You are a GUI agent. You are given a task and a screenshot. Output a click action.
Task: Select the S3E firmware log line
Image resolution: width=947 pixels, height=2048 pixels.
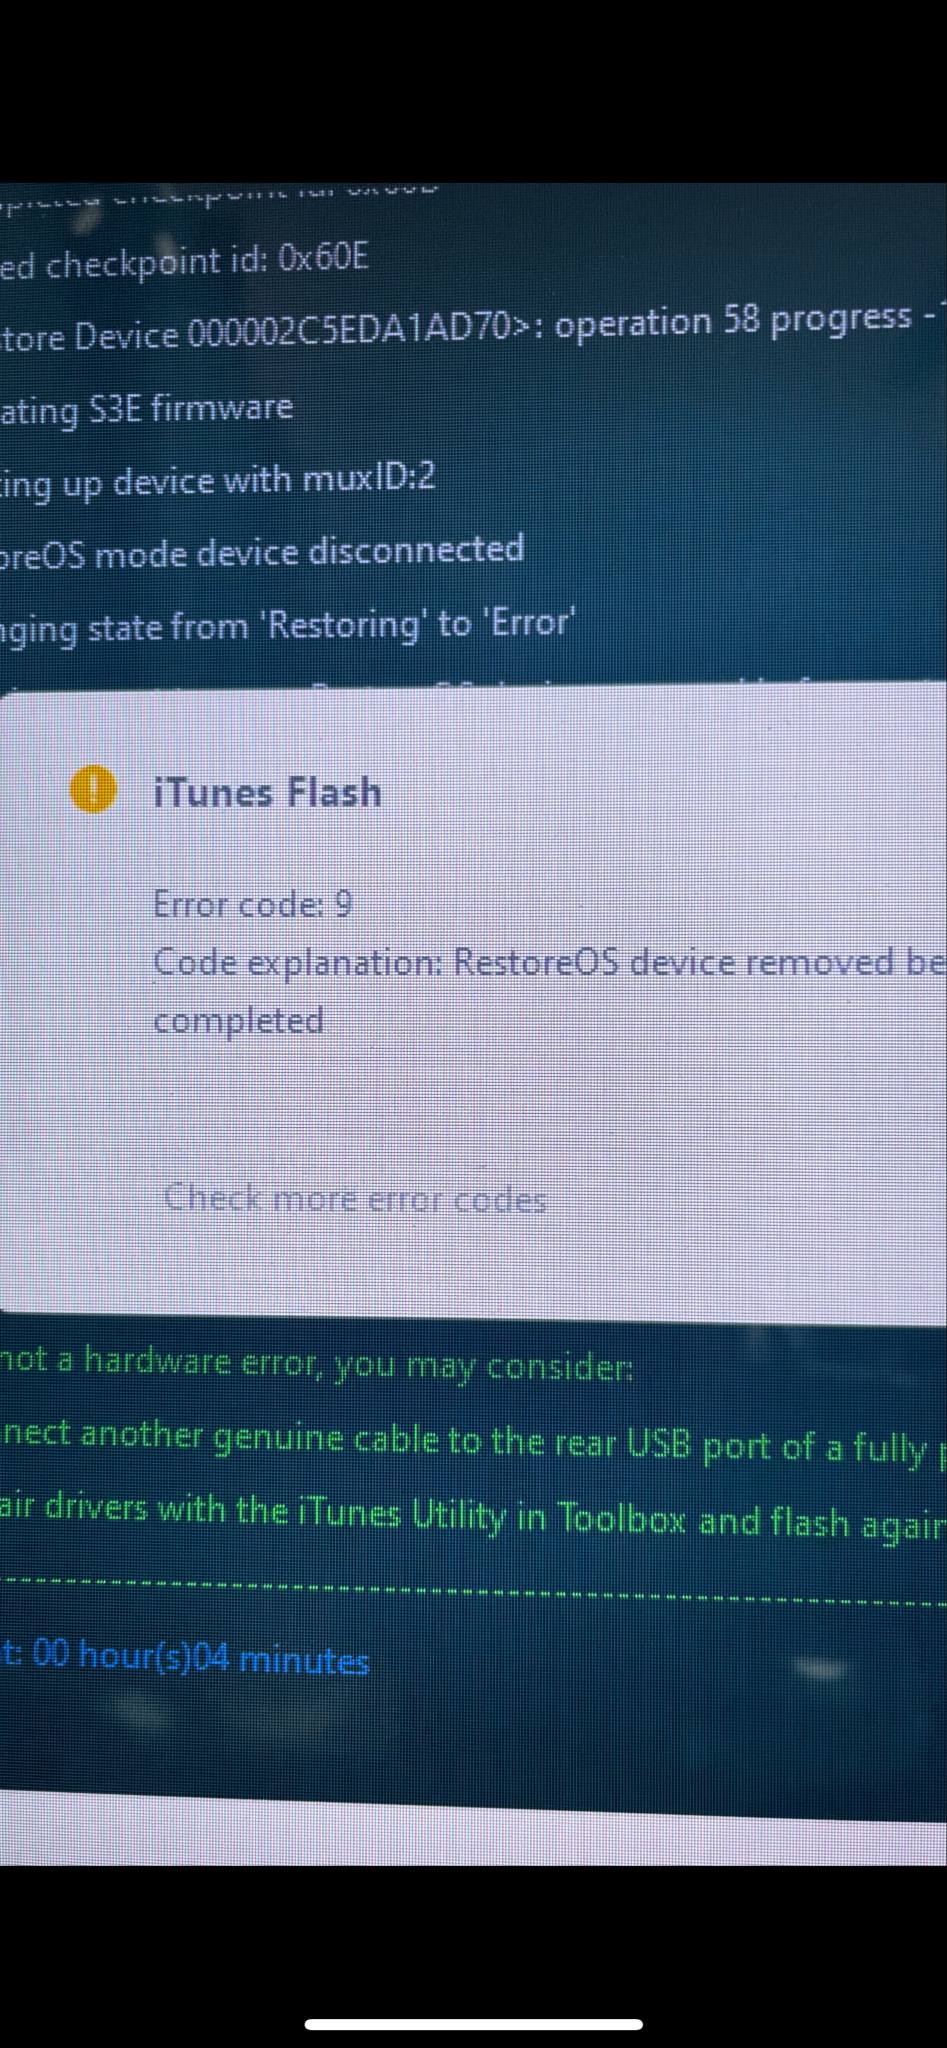pos(146,409)
